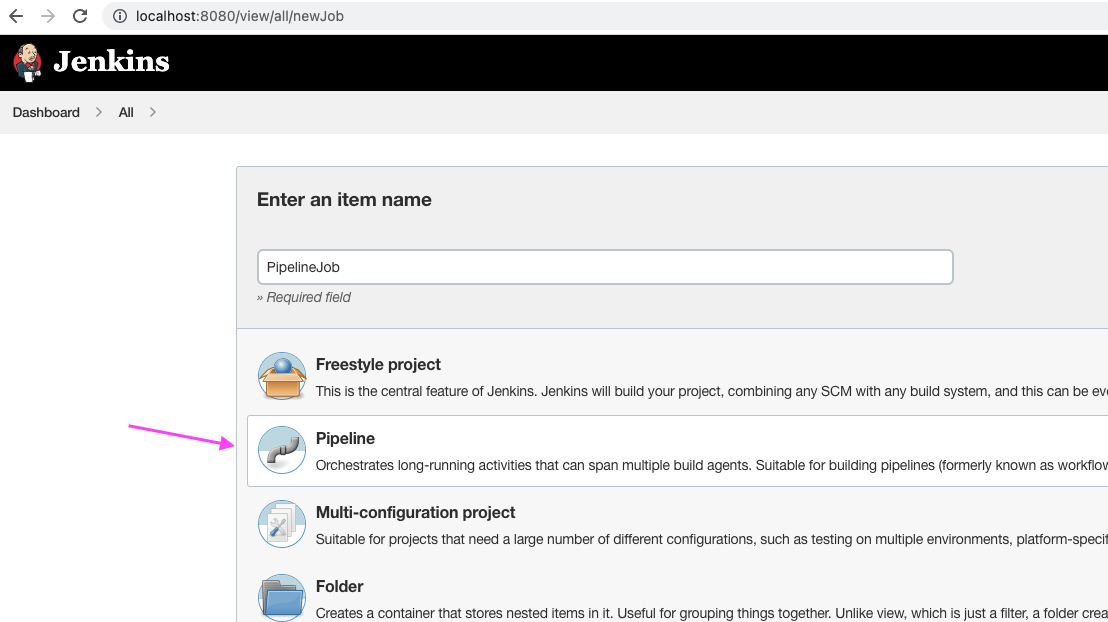Click the Folder item icon

click(281, 597)
